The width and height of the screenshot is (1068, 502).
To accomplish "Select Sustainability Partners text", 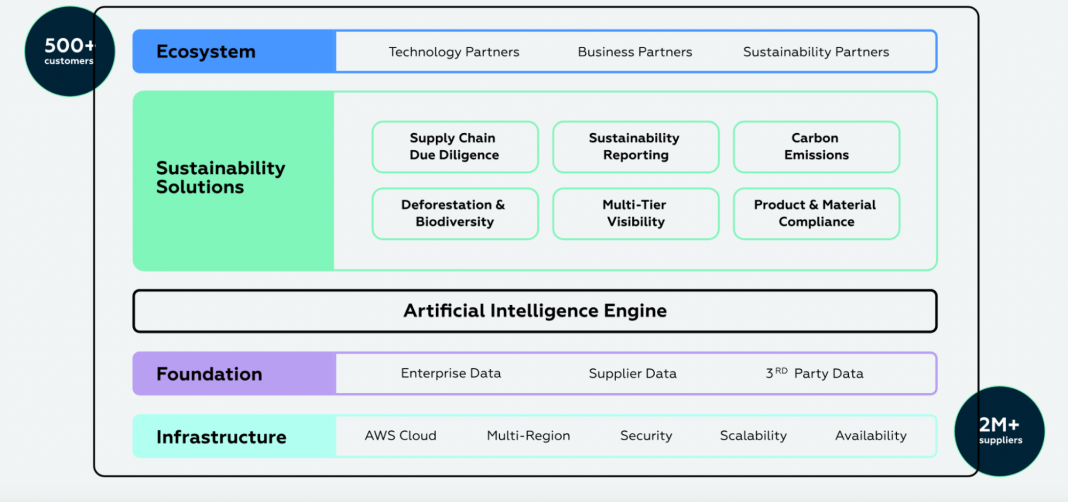I will (x=816, y=52).
